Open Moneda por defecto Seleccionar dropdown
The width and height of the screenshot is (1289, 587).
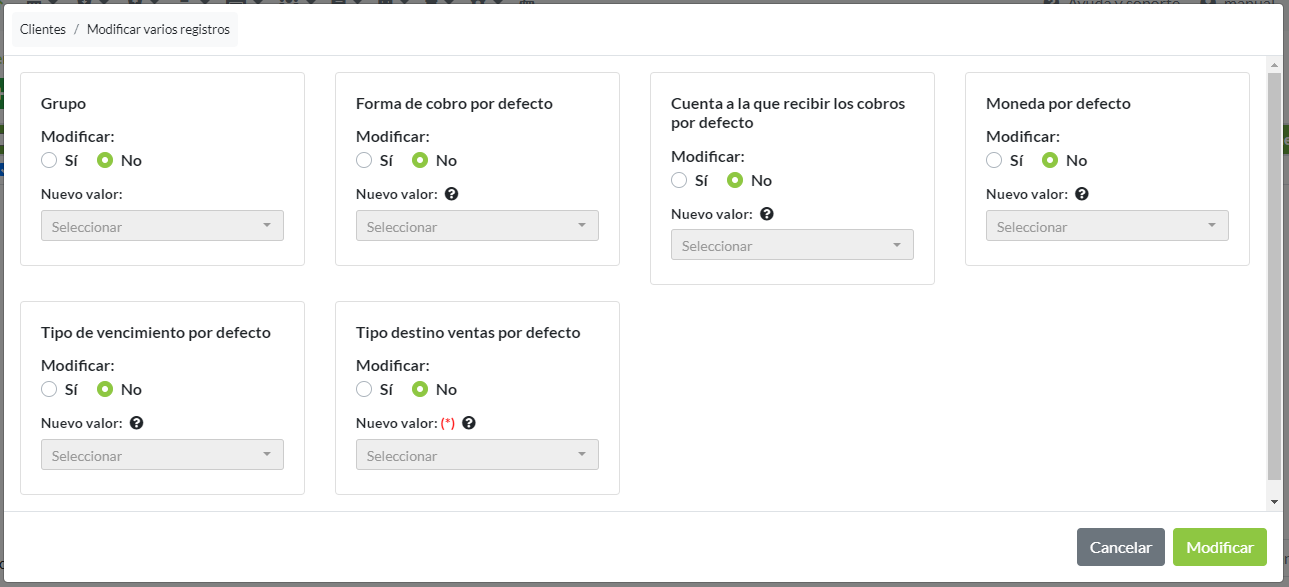[x=1107, y=226]
